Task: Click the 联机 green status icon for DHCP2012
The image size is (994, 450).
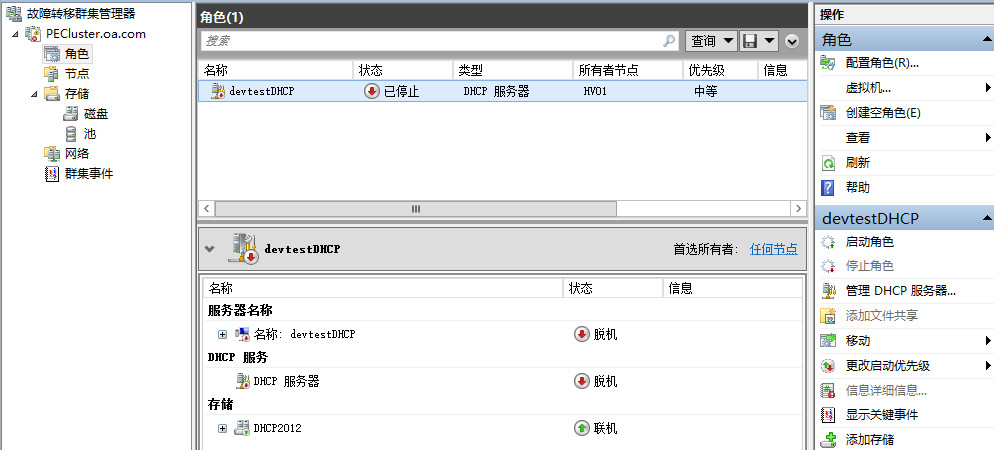Action: tap(581, 428)
